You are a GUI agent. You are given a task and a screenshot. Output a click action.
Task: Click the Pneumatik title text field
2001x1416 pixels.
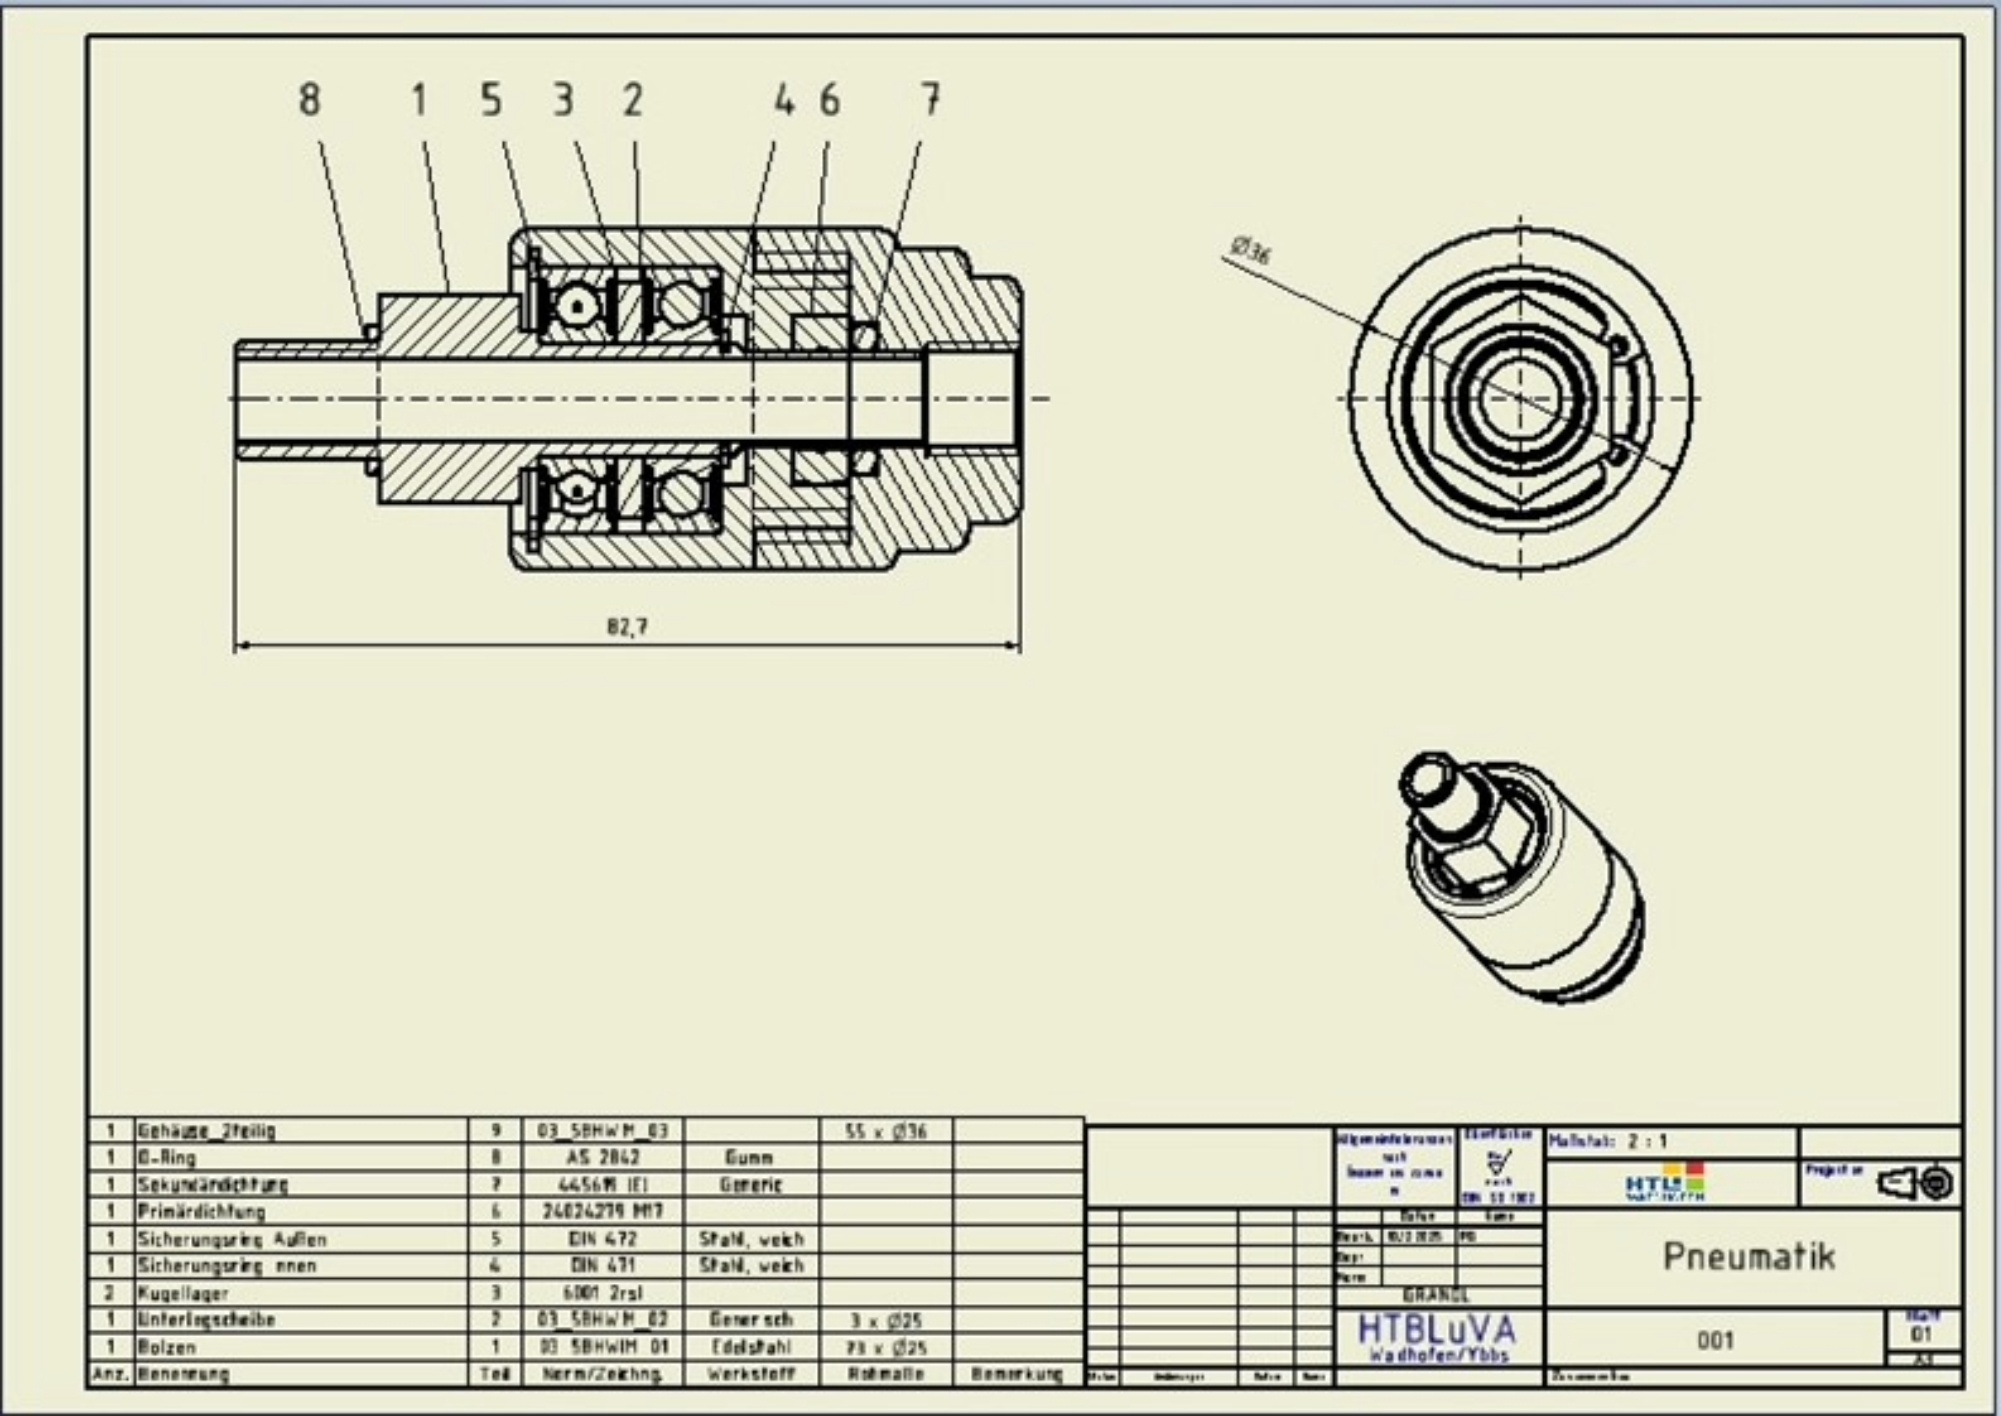coord(1749,1256)
